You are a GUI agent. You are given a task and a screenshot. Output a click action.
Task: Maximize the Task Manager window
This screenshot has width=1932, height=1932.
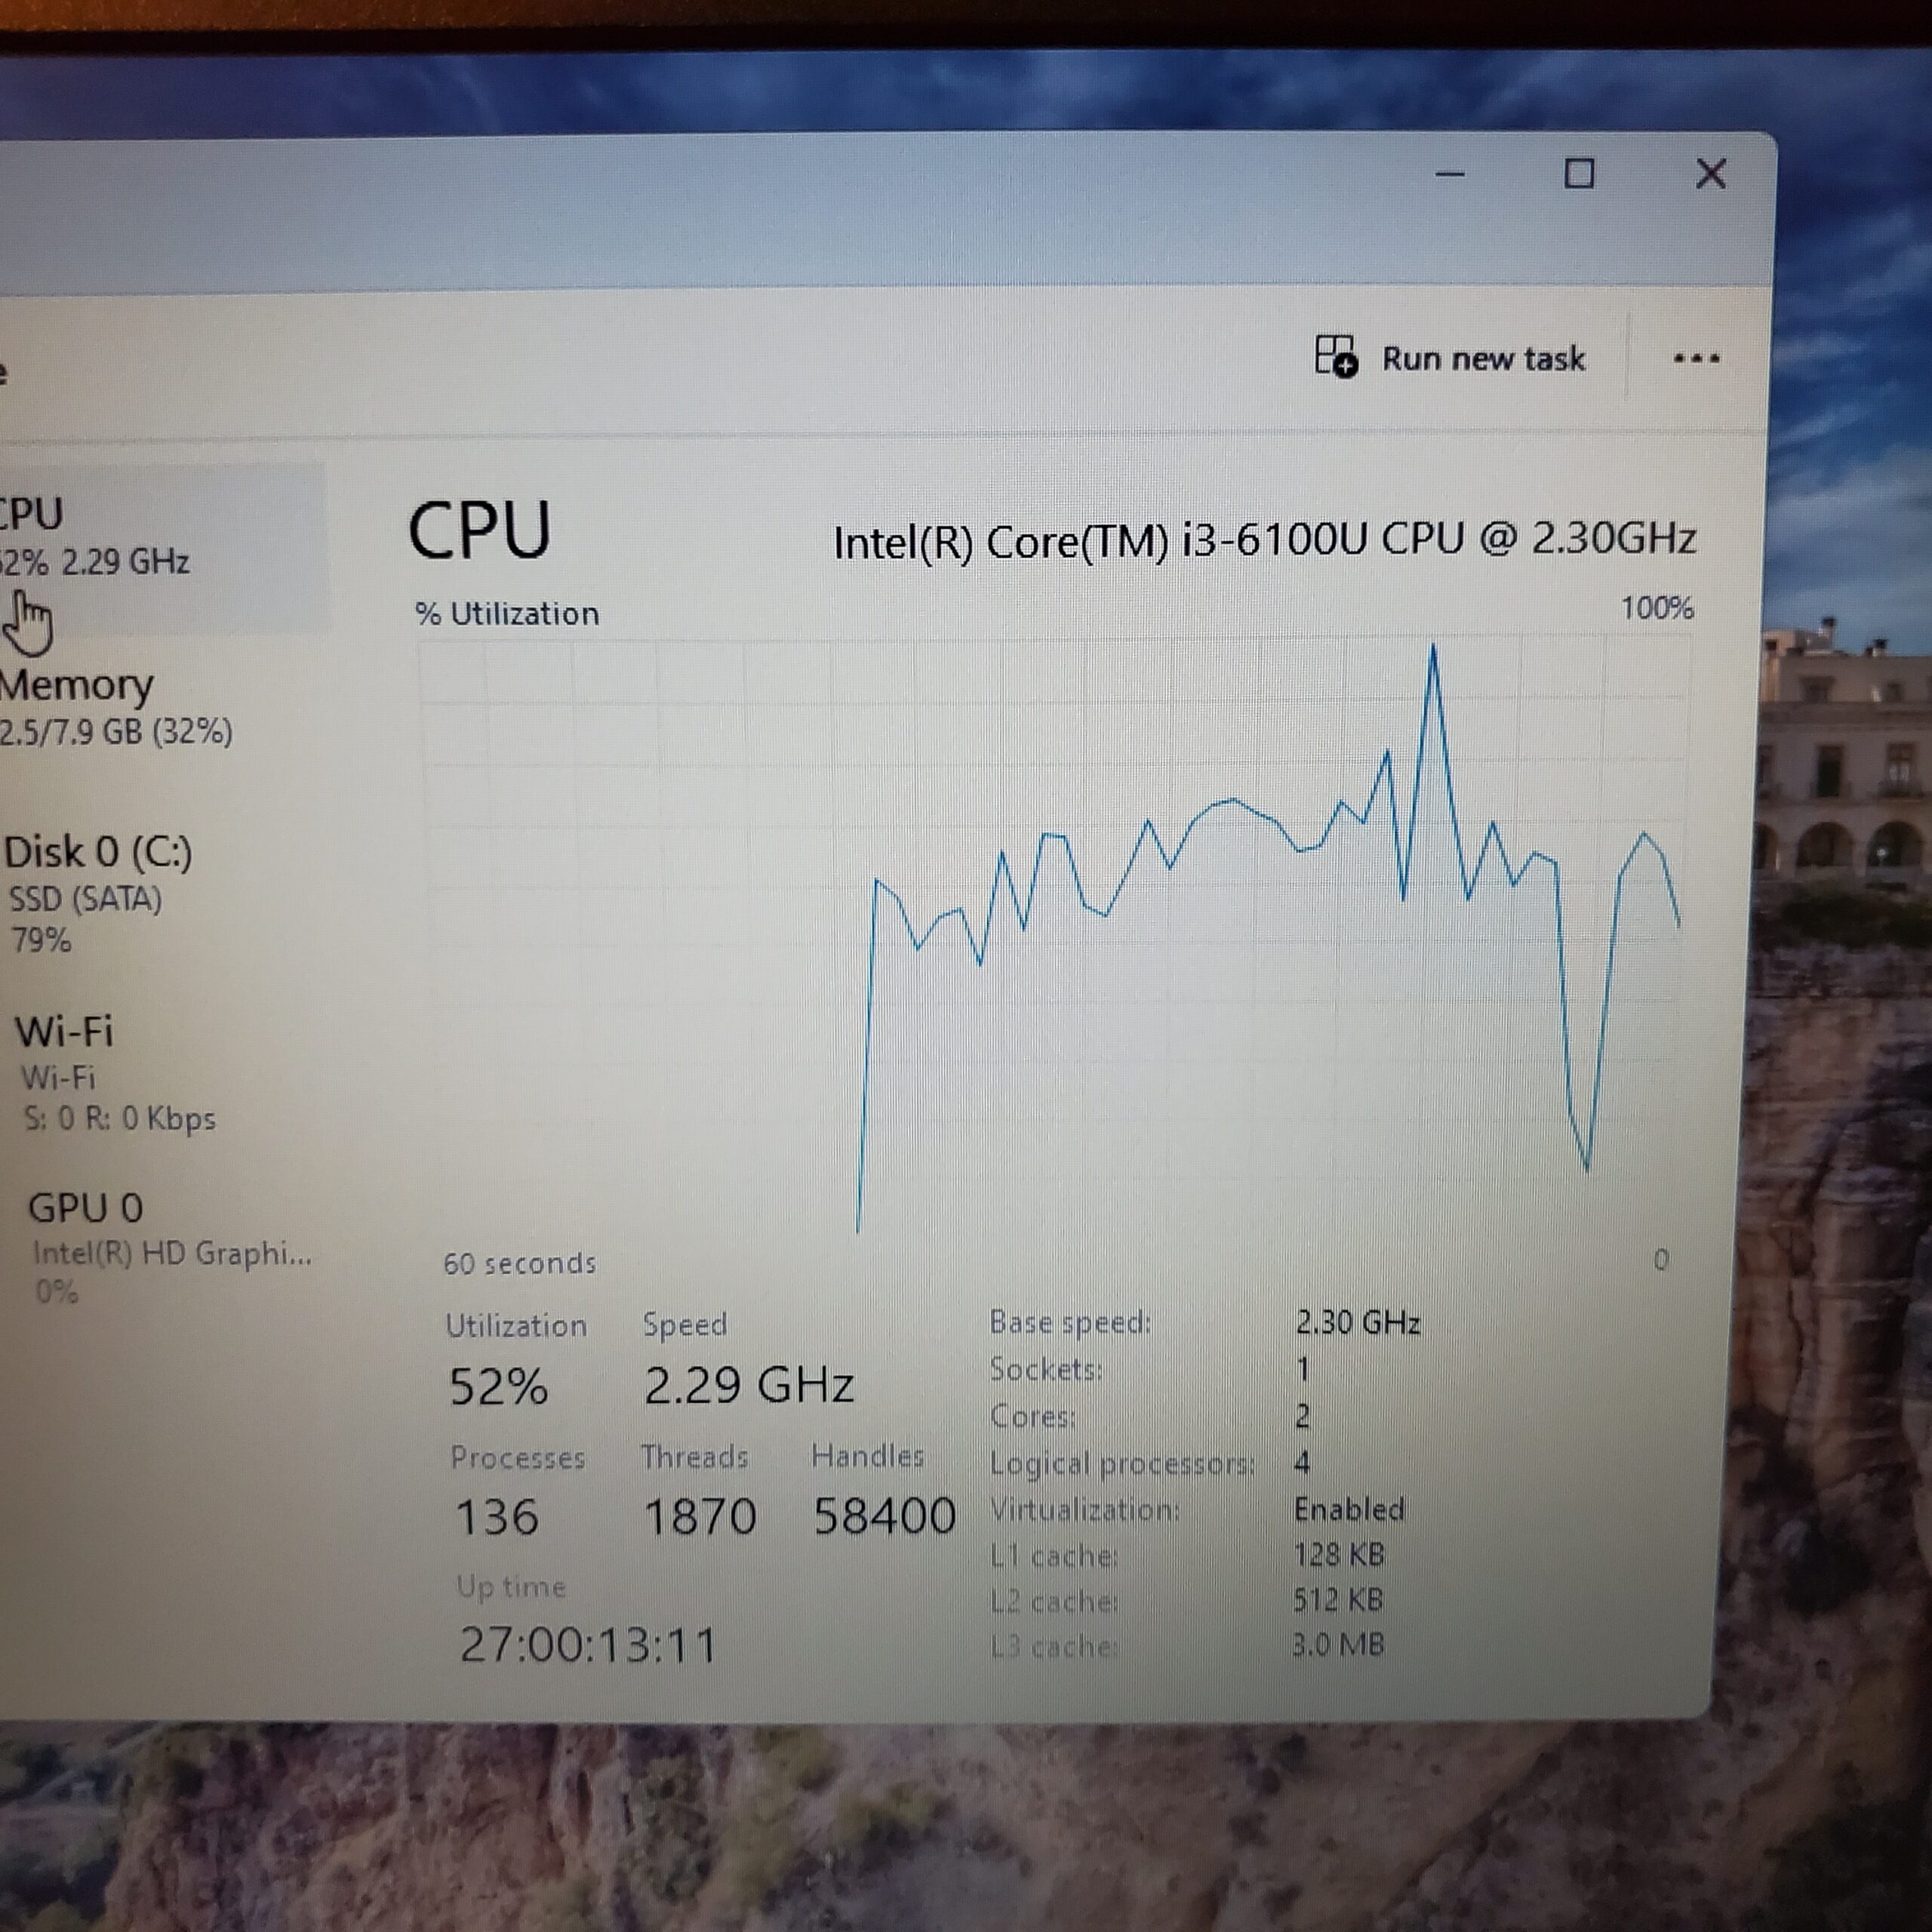click(1579, 174)
